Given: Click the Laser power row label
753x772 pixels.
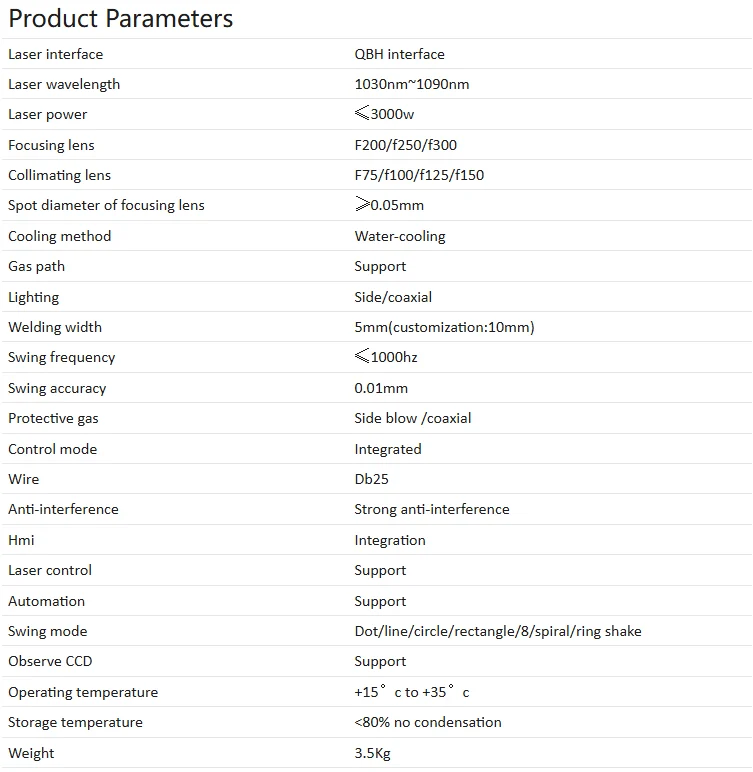Looking at the screenshot, I should [x=47, y=115].
